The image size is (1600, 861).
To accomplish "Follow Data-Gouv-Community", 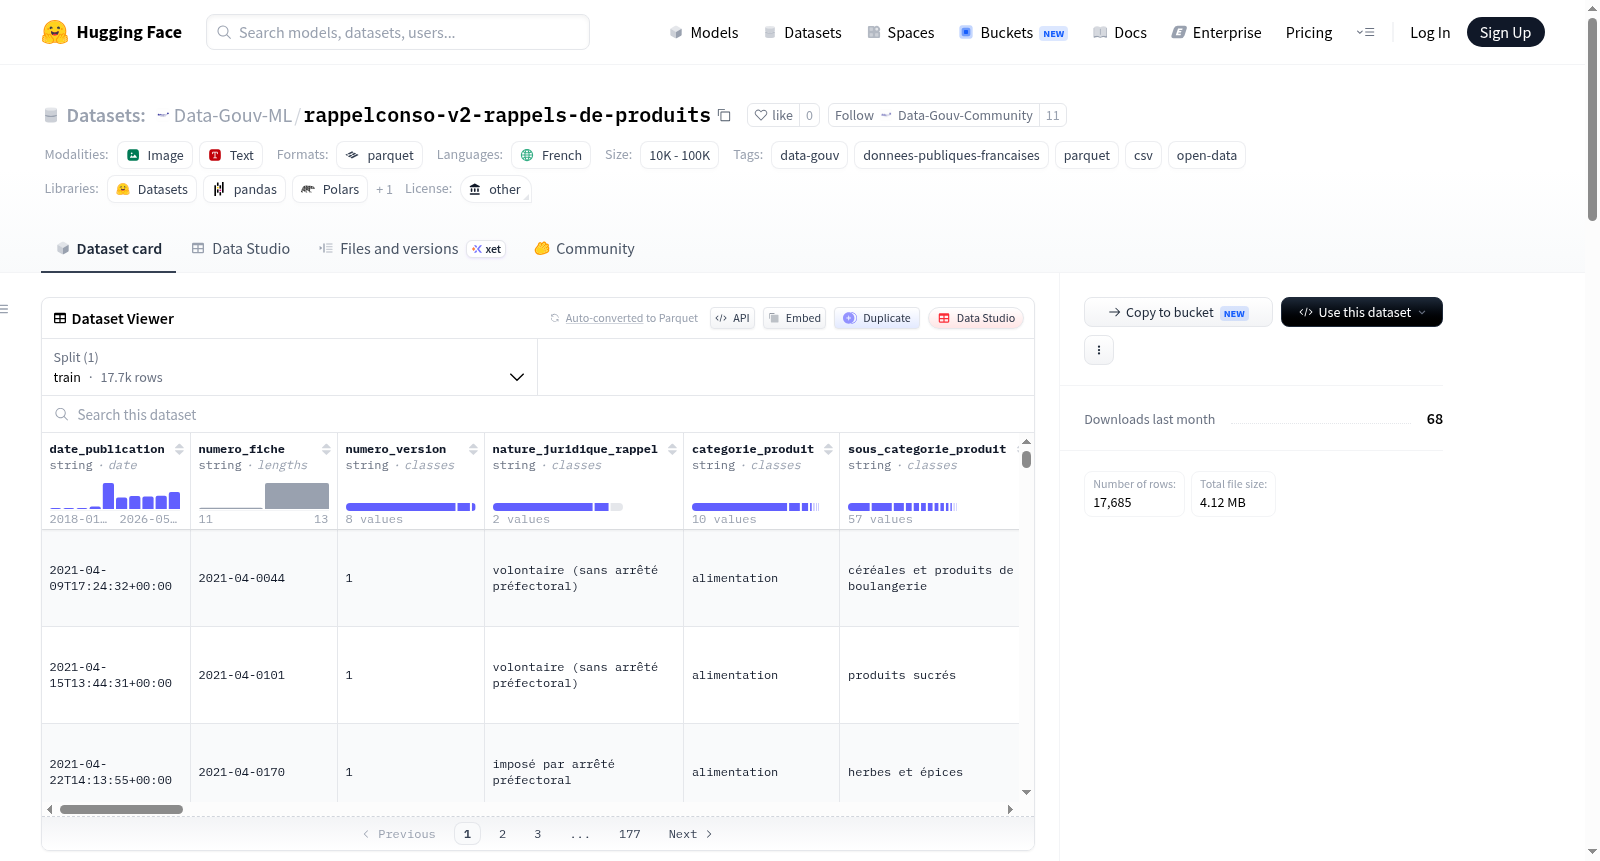I will pos(934,116).
